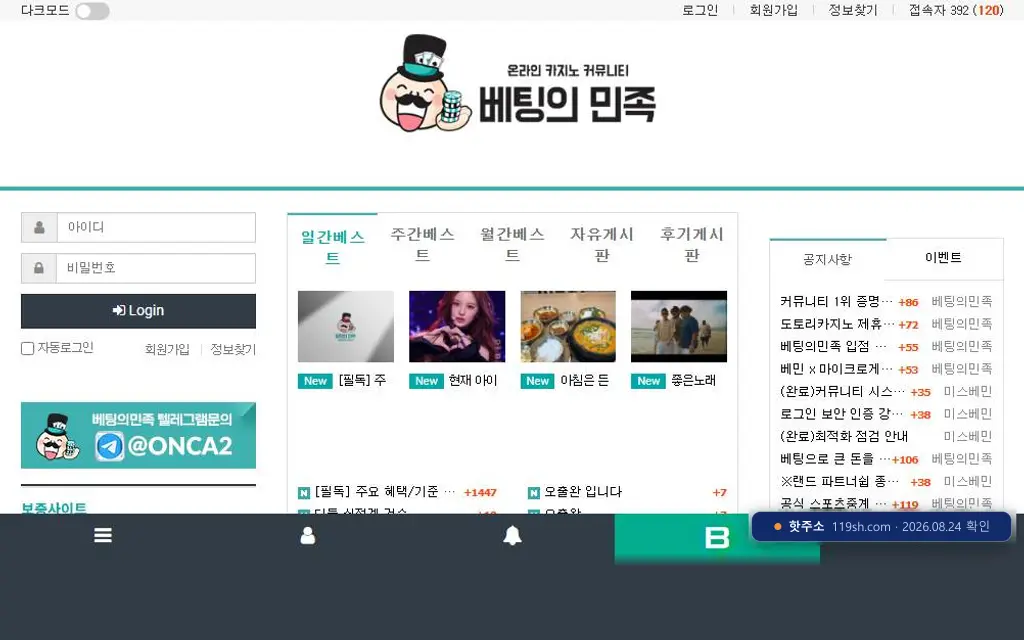Open the @ONCA2 telegram banner
The height and width of the screenshot is (640, 1024).
(138, 436)
